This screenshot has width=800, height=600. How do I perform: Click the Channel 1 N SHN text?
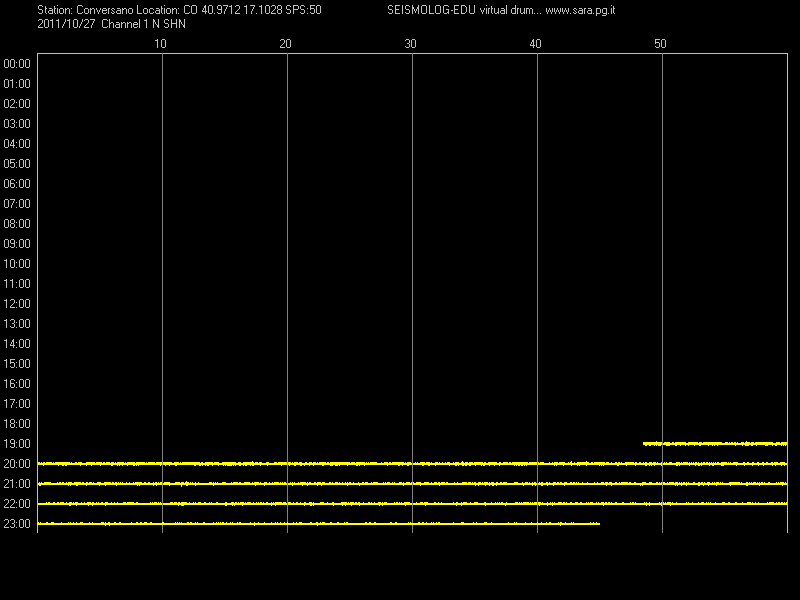143,24
